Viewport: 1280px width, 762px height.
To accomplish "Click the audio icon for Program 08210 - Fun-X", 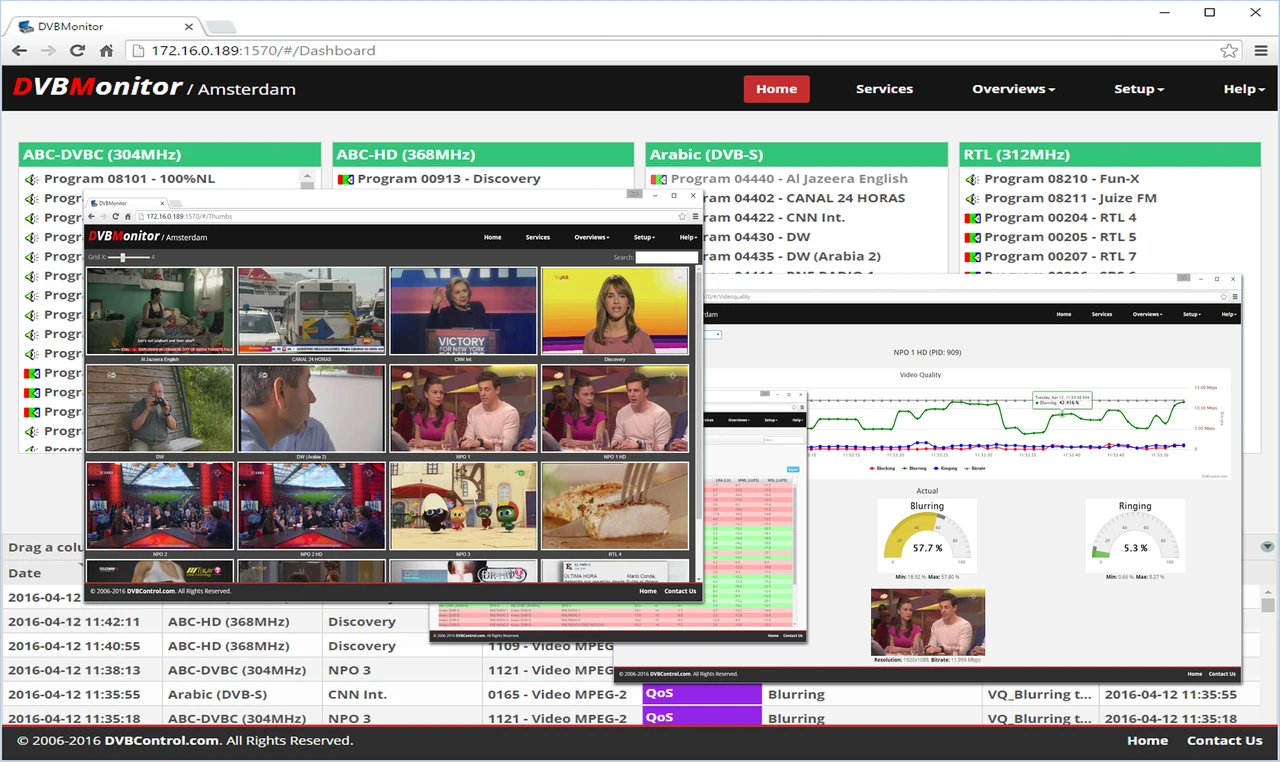I will pos(972,180).
